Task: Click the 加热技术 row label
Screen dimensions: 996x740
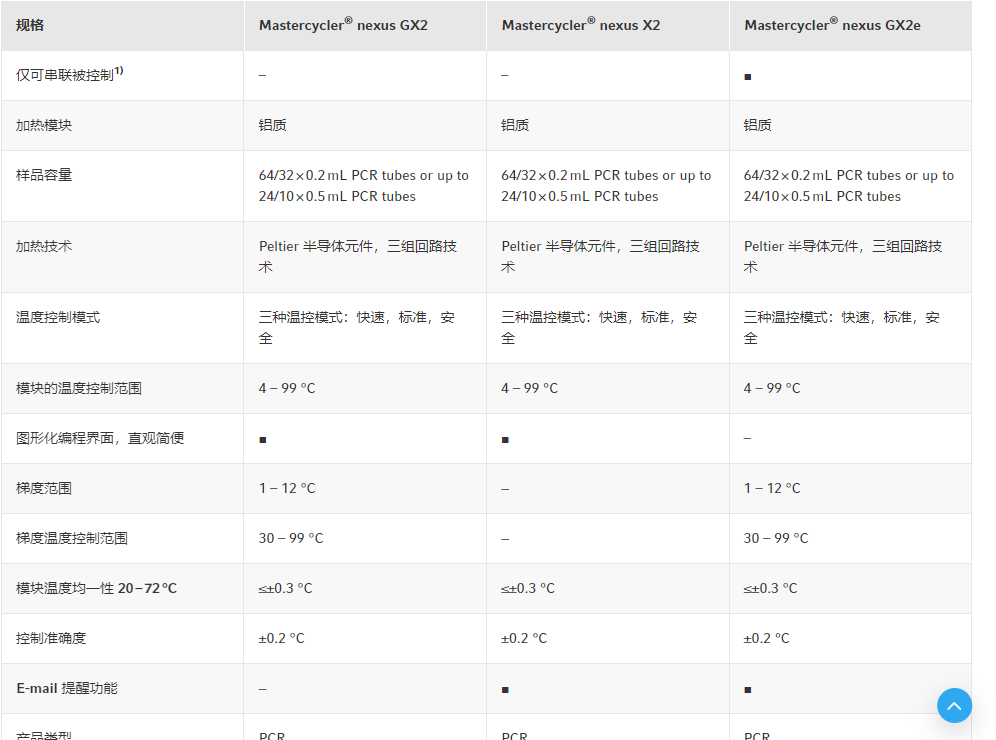Action: [x=44, y=246]
